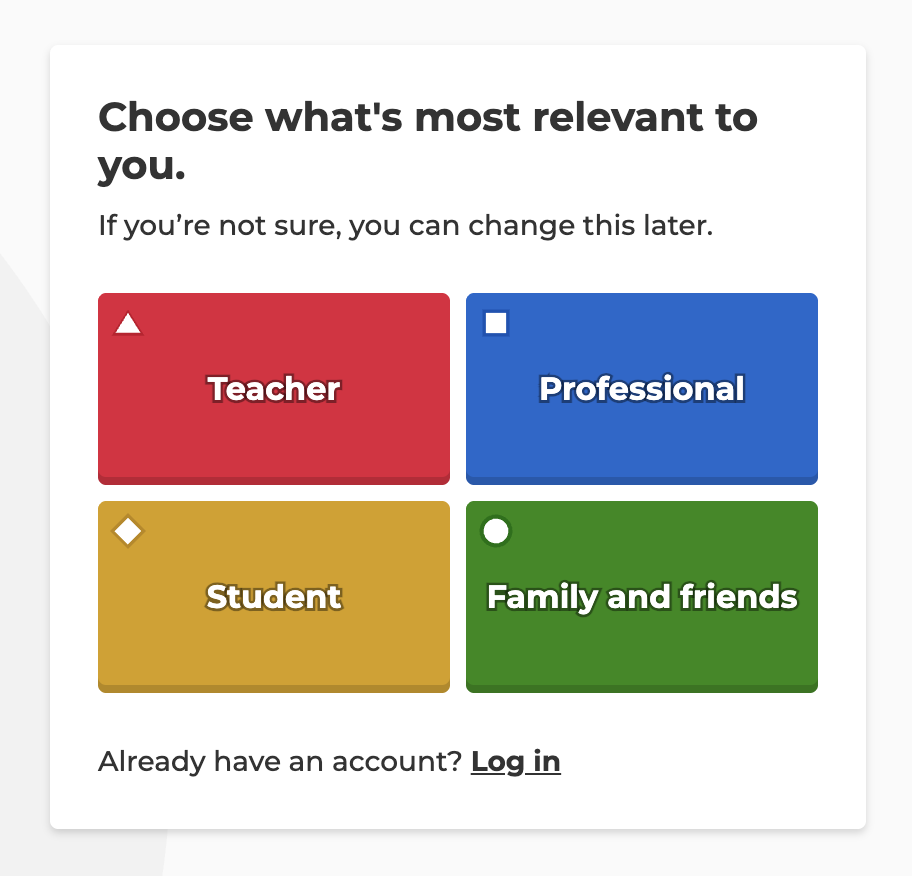Click the "Choose what's most relevant to you" heading
Screen dimensions: 912x876
coord(428,141)
